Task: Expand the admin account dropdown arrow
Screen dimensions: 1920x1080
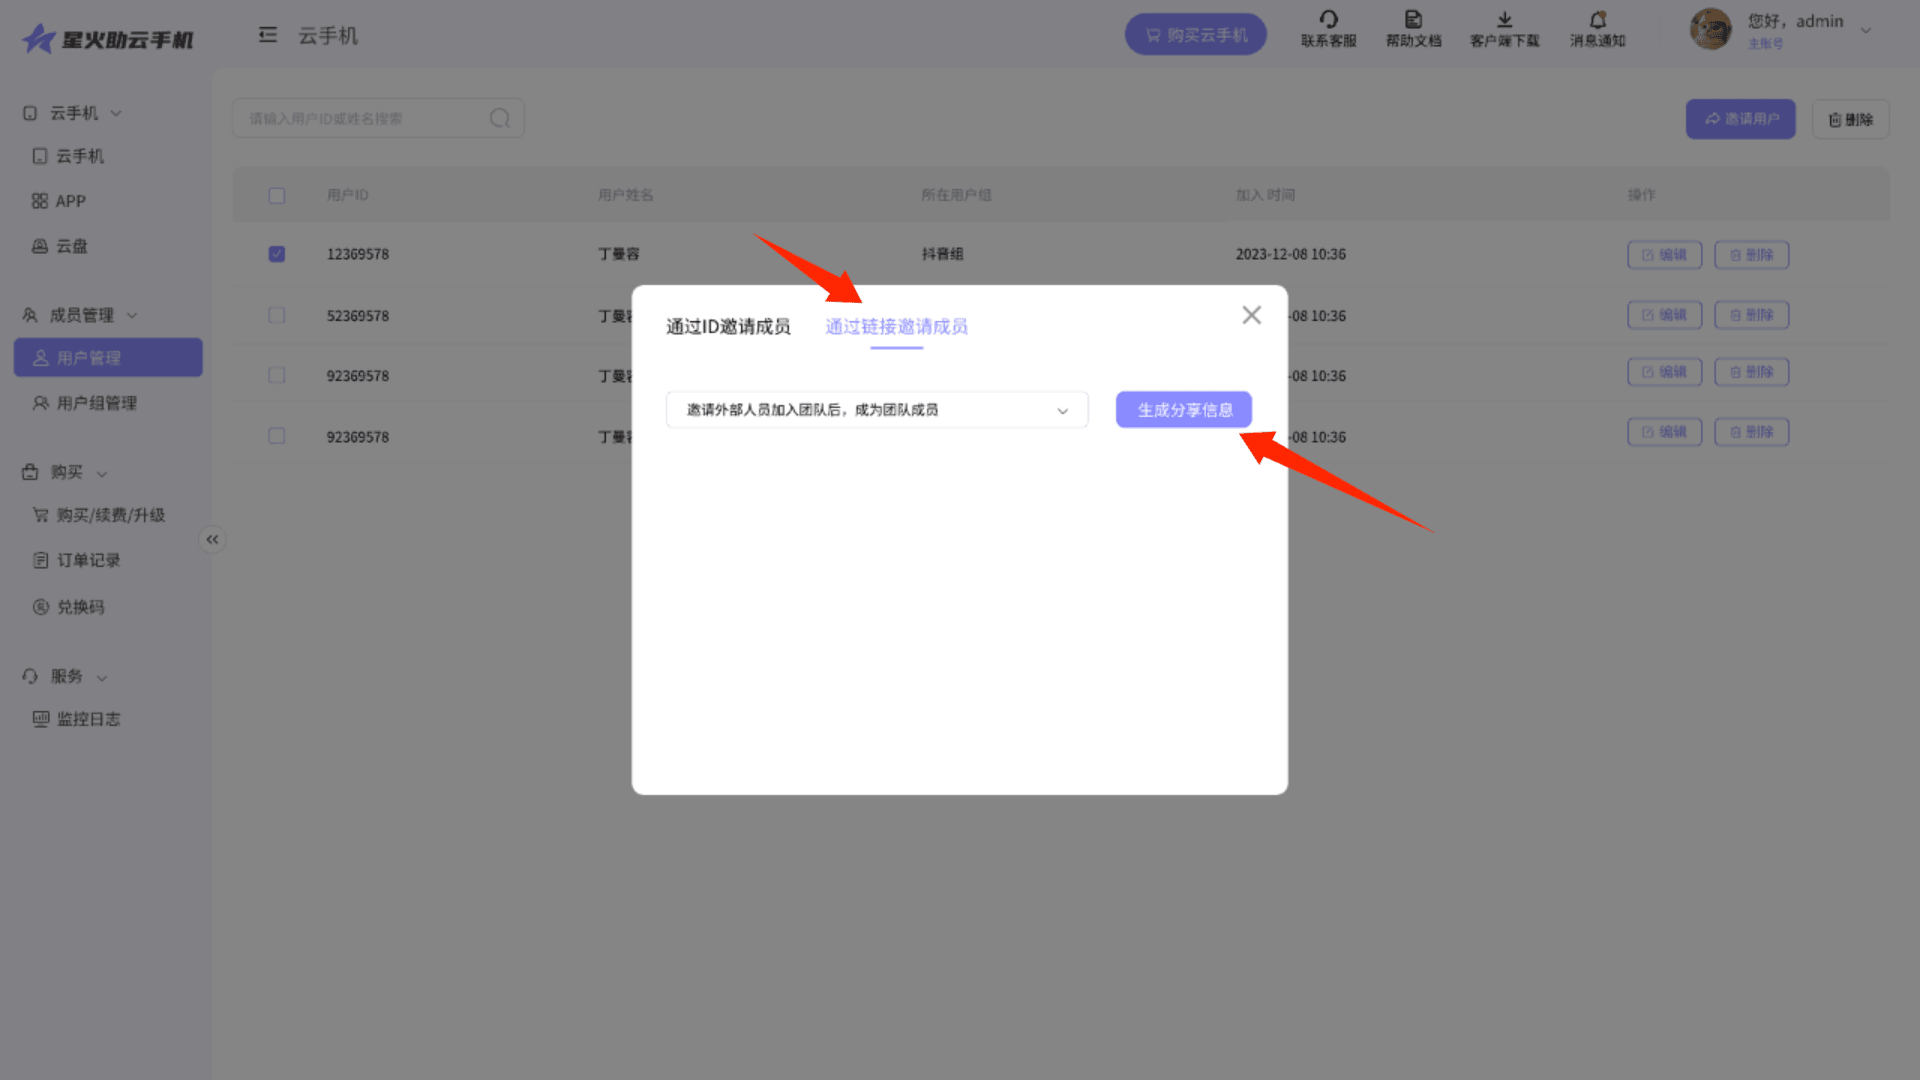Action: tap(1865, 31)
